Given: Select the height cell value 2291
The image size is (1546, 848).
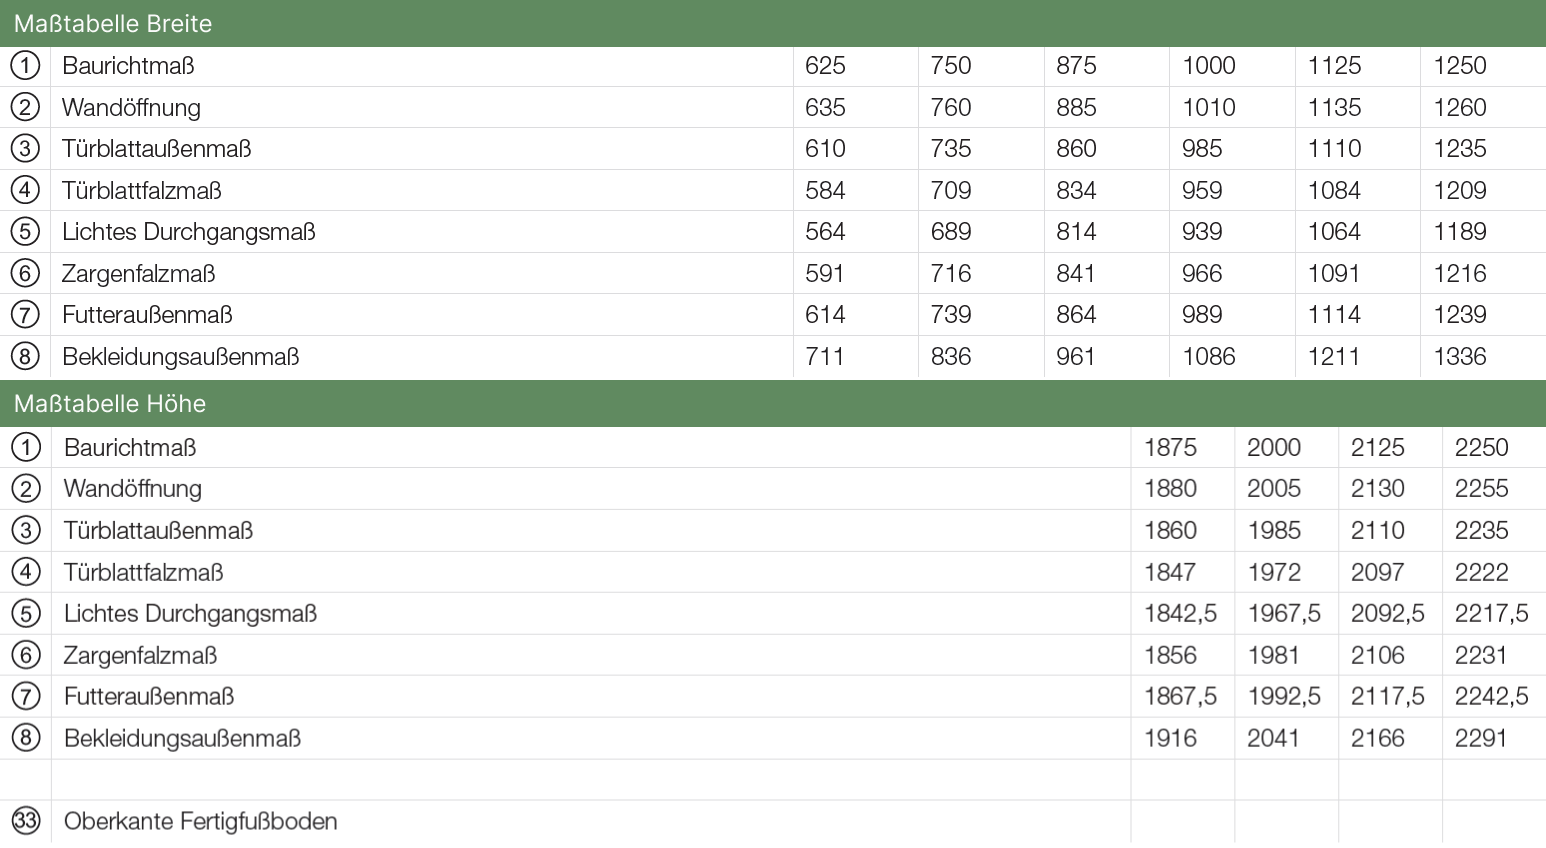Looking at the screenshot, I should coord(1480,738).
